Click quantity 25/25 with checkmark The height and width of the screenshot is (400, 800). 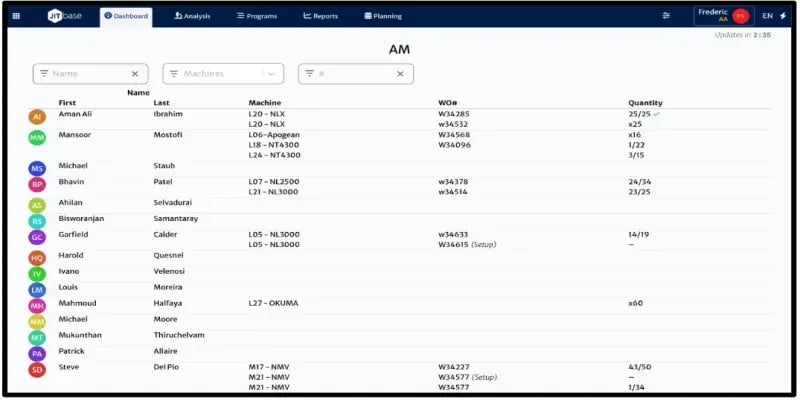click(644, 114)
